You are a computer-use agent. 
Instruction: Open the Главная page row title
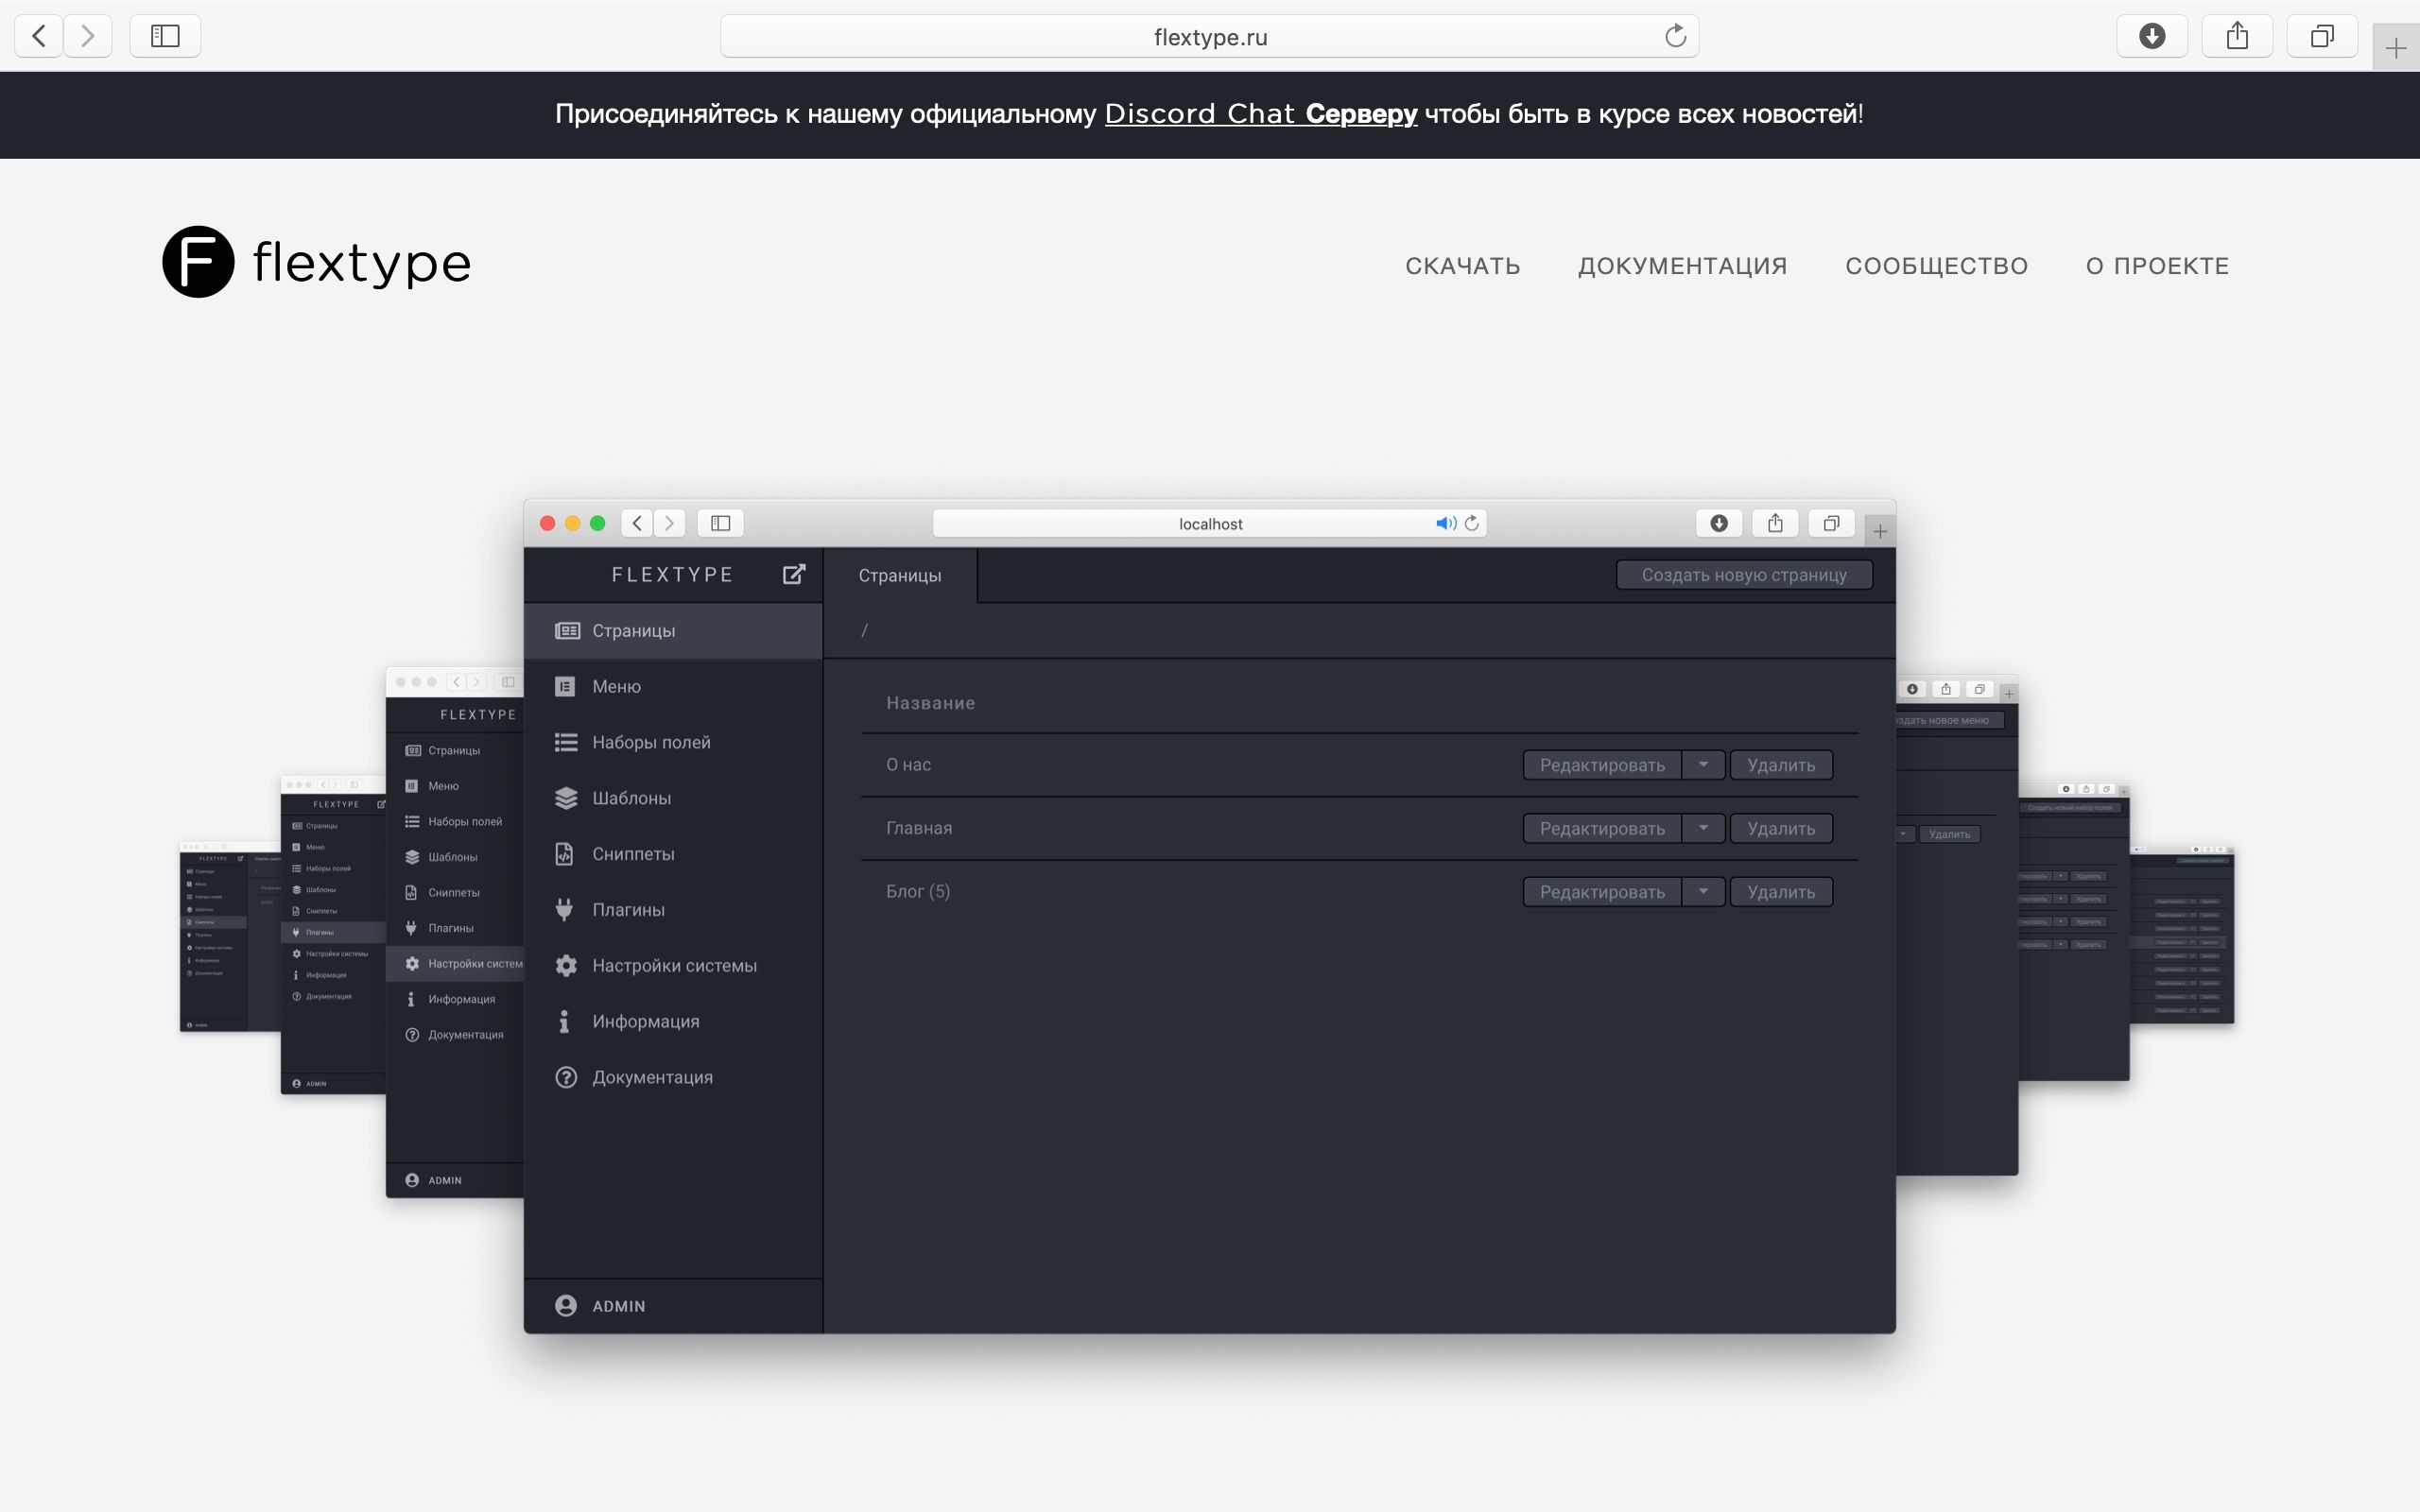tap(918, 828)
